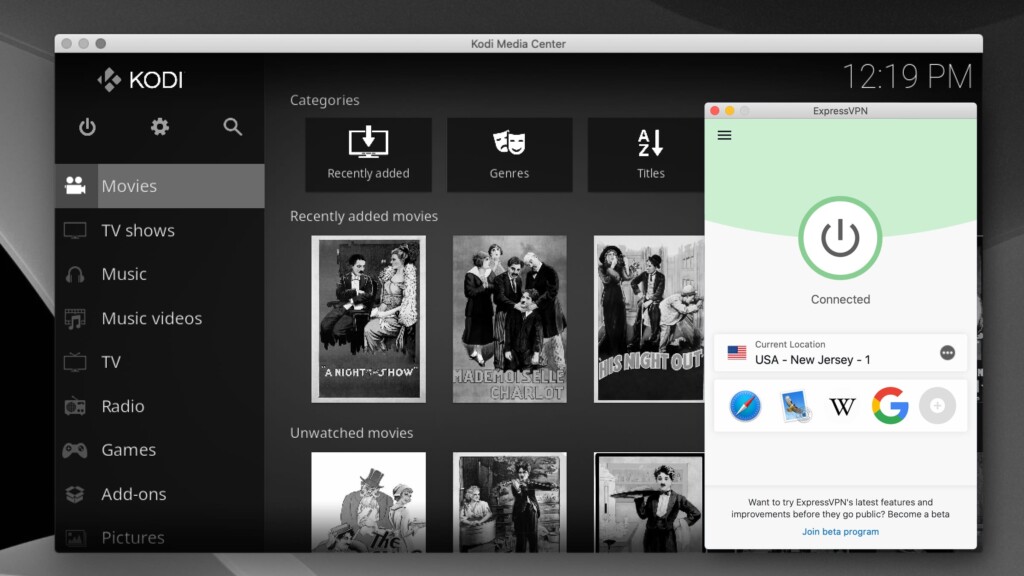Open second unwatched movie poster
1024x576 pixels.
(509, 502)
